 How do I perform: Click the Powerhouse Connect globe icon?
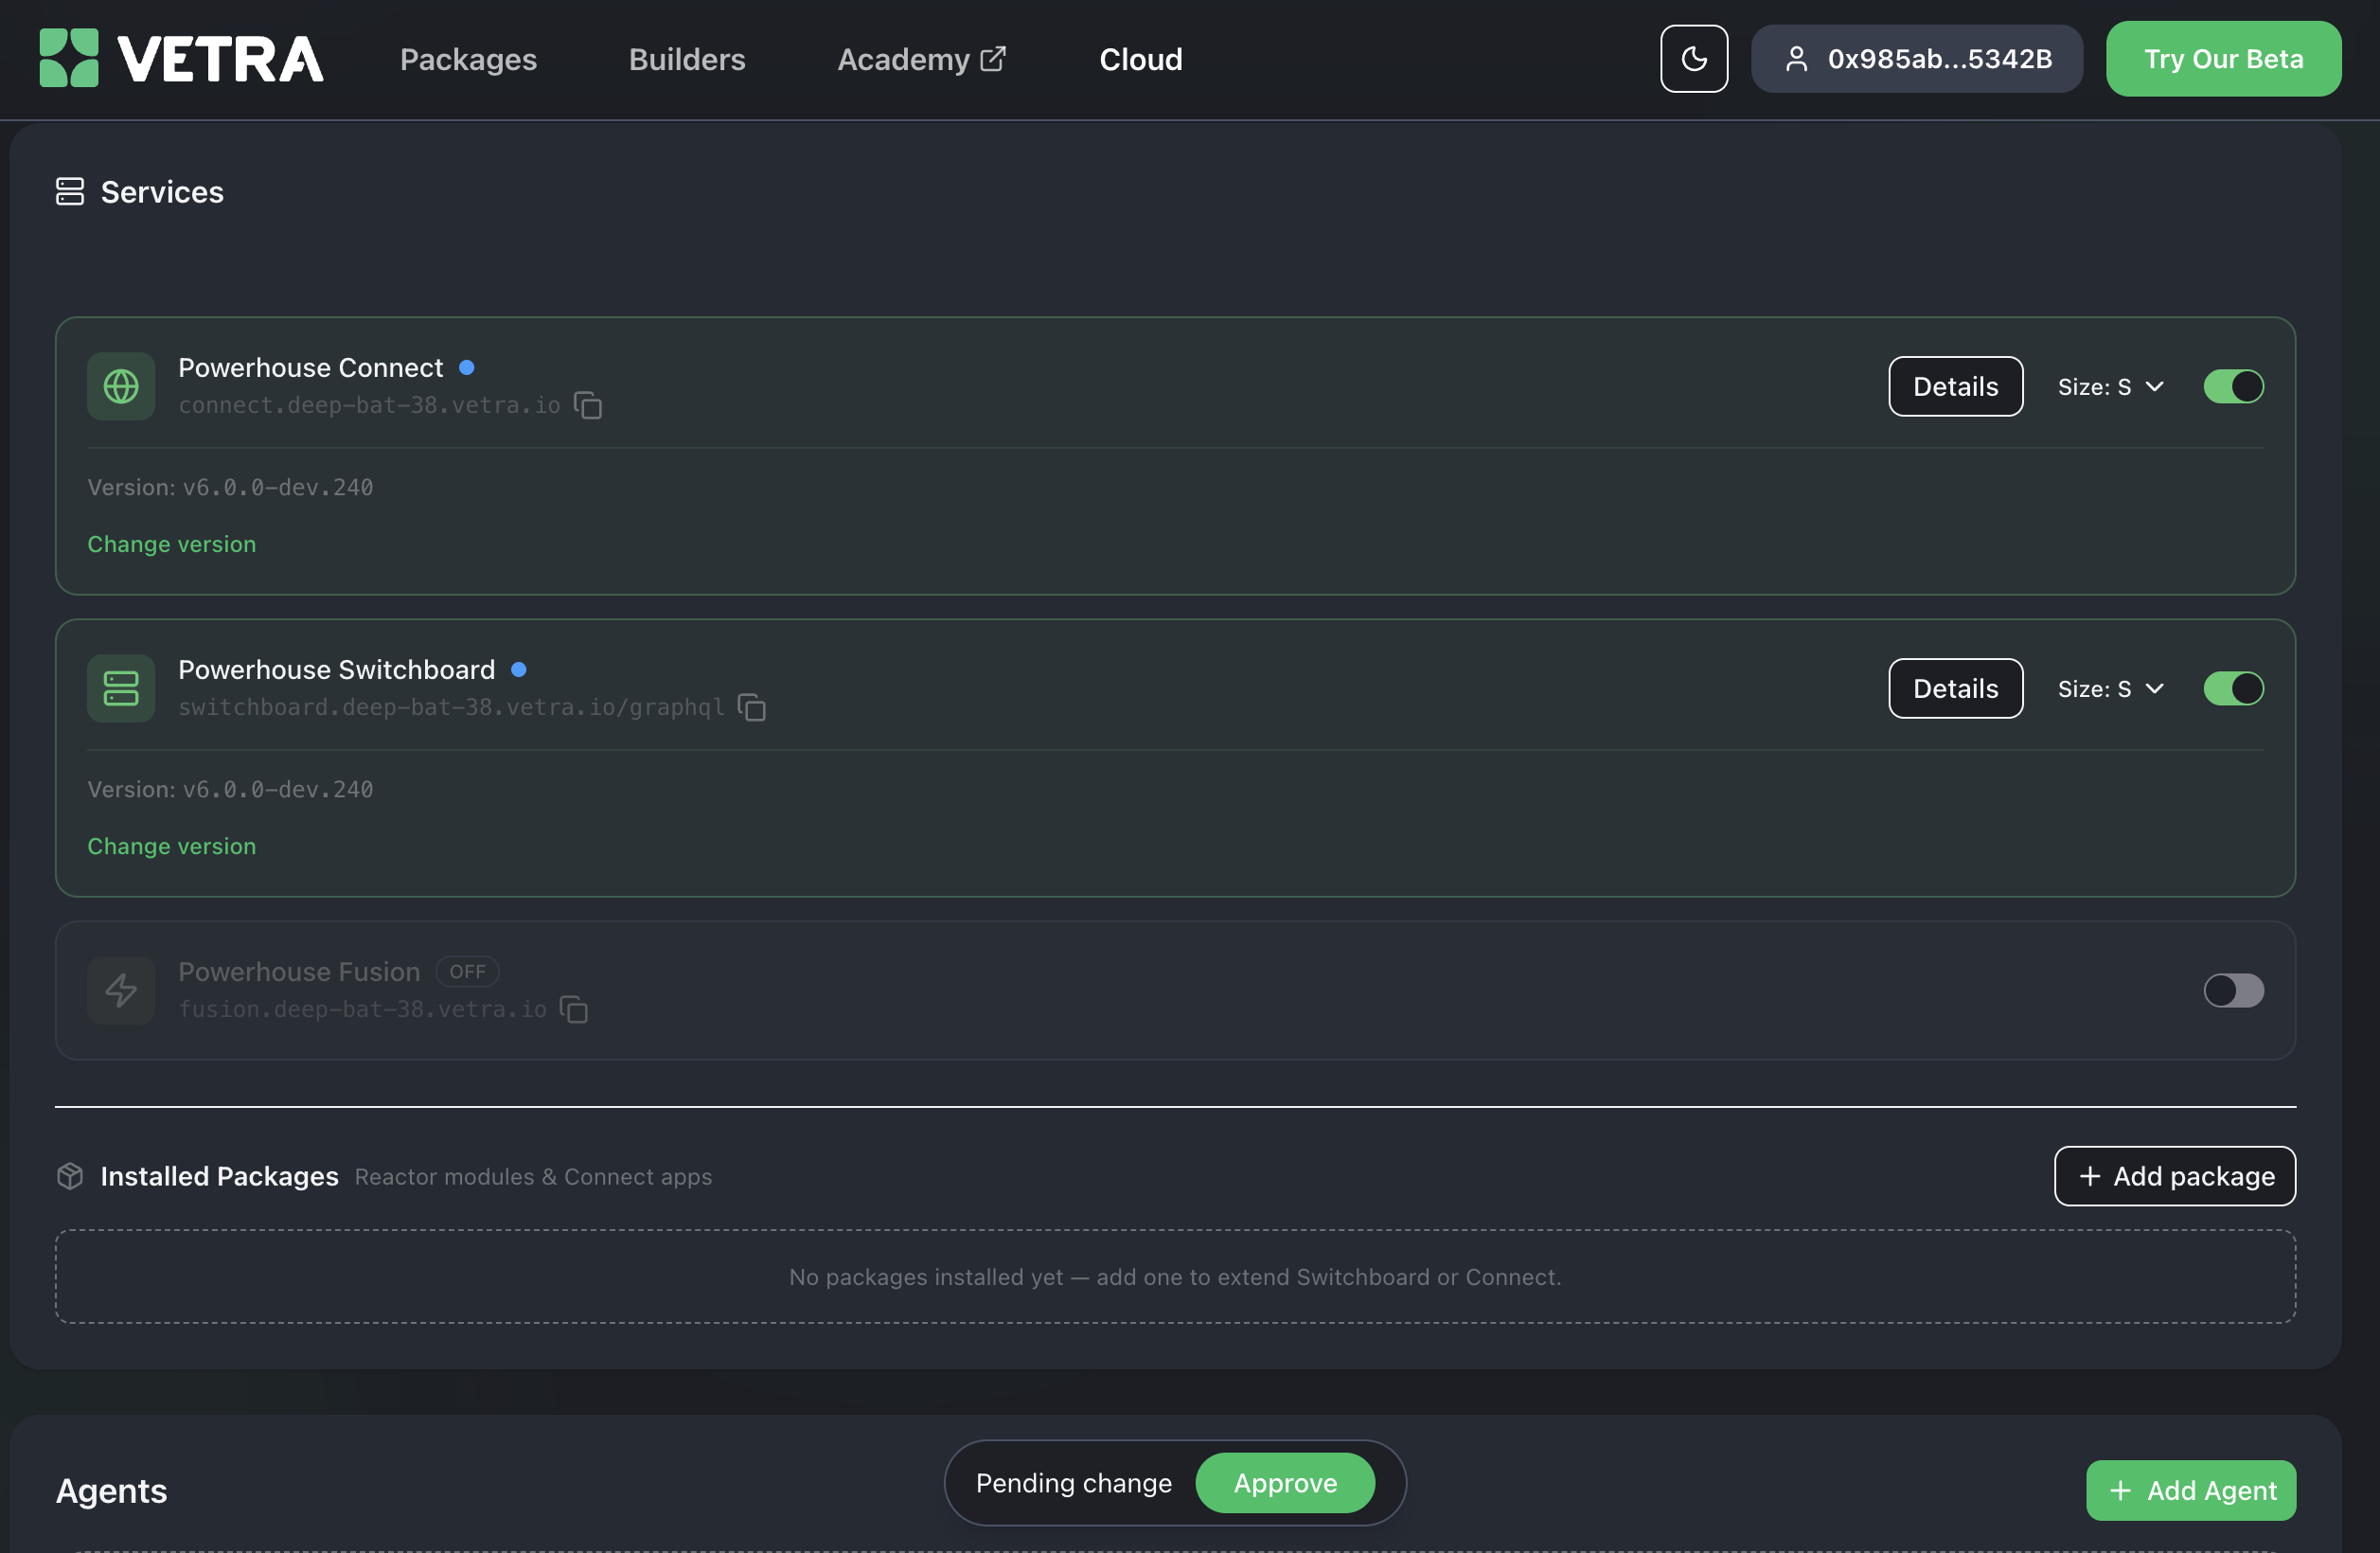coord(121,386)
